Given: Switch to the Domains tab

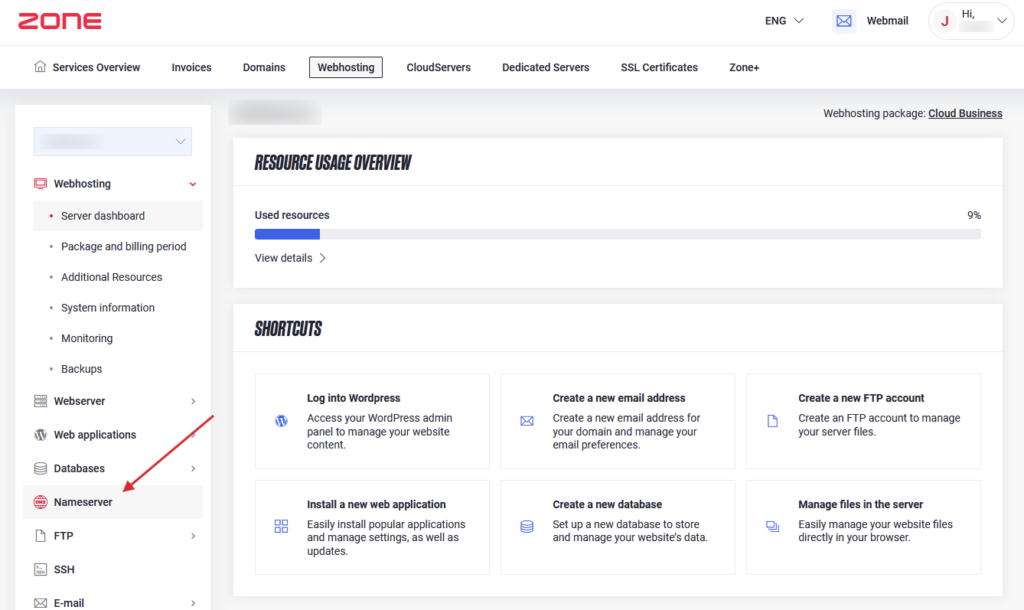Looking at the screenshot, I should (264, 67).
